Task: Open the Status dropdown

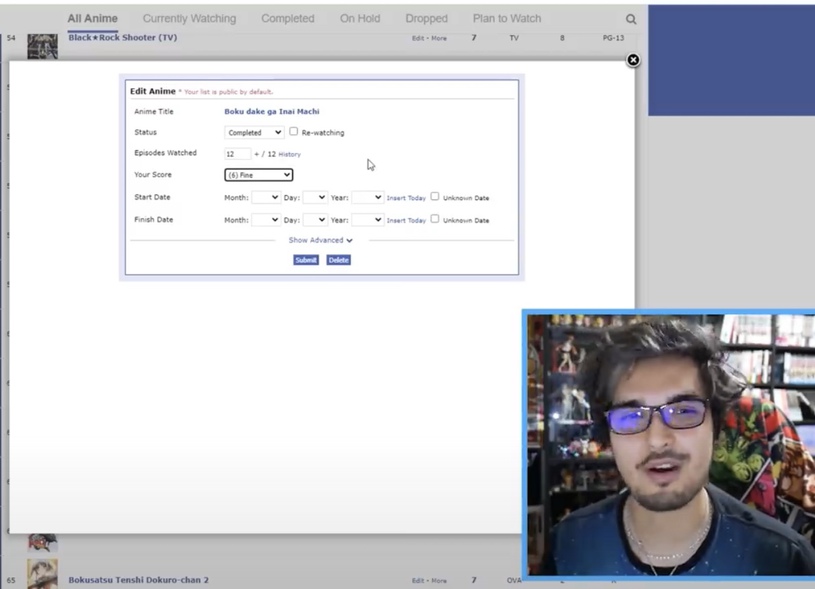Action: click(254, 132)
